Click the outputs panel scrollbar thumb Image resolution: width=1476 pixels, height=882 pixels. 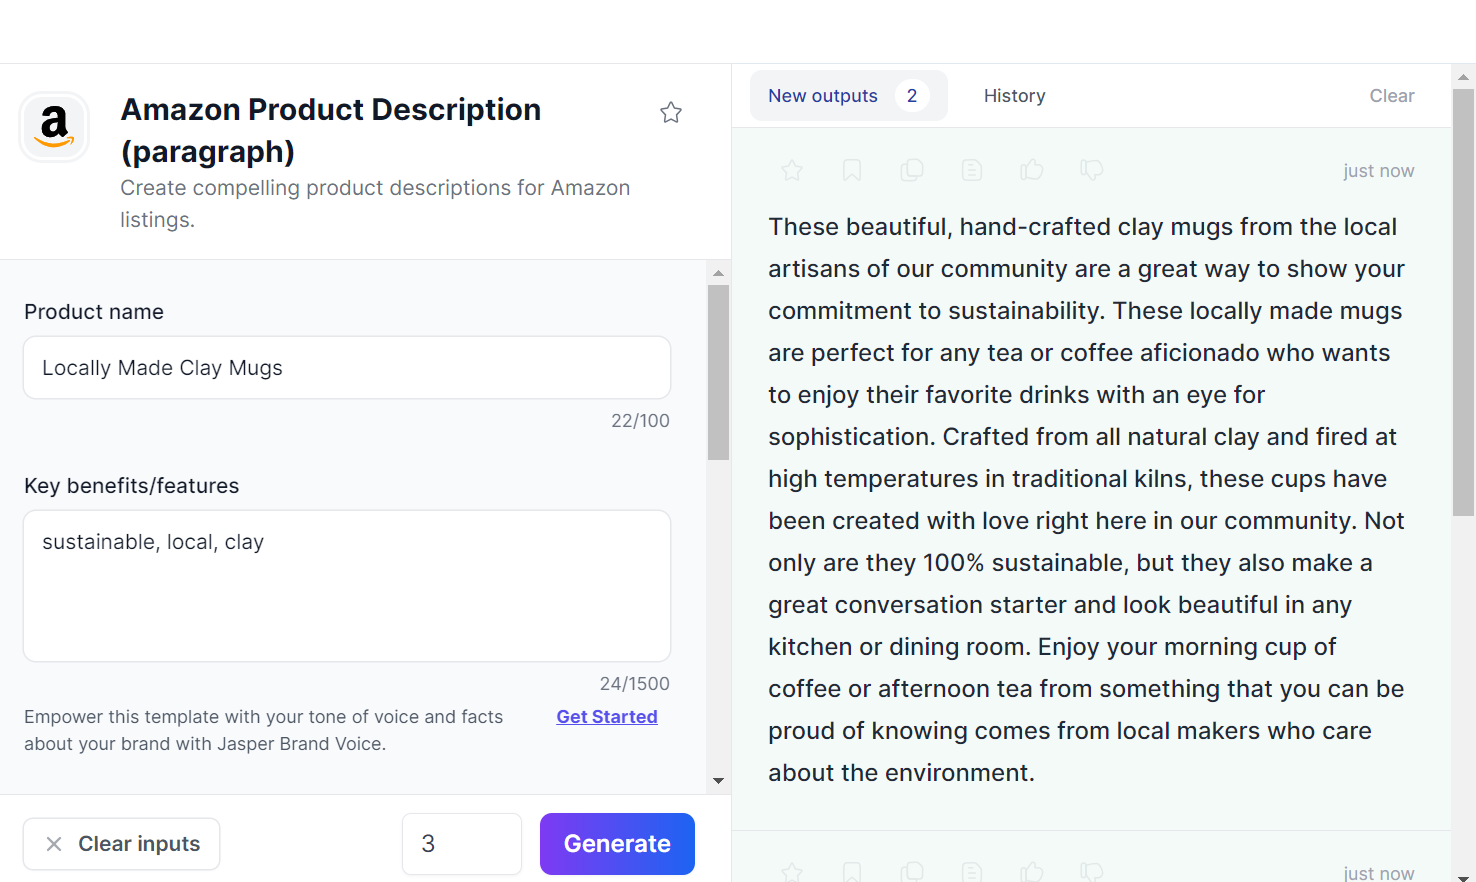tap(1463, 302)
